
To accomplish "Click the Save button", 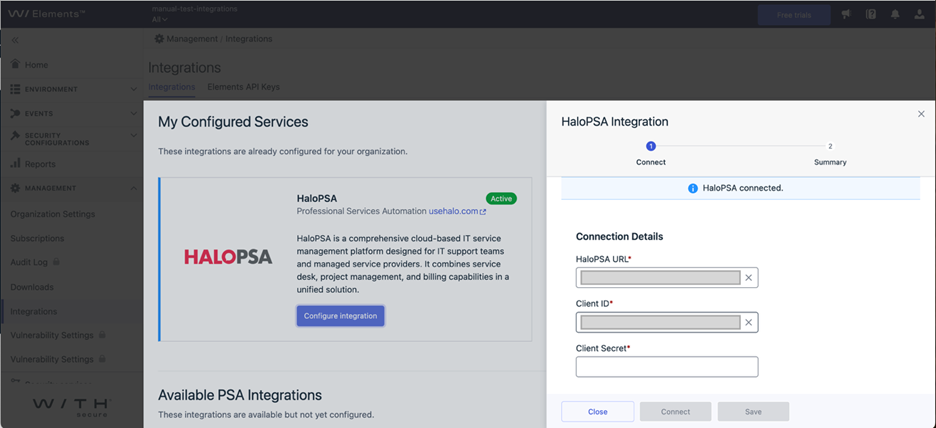I will coord(753,412).
